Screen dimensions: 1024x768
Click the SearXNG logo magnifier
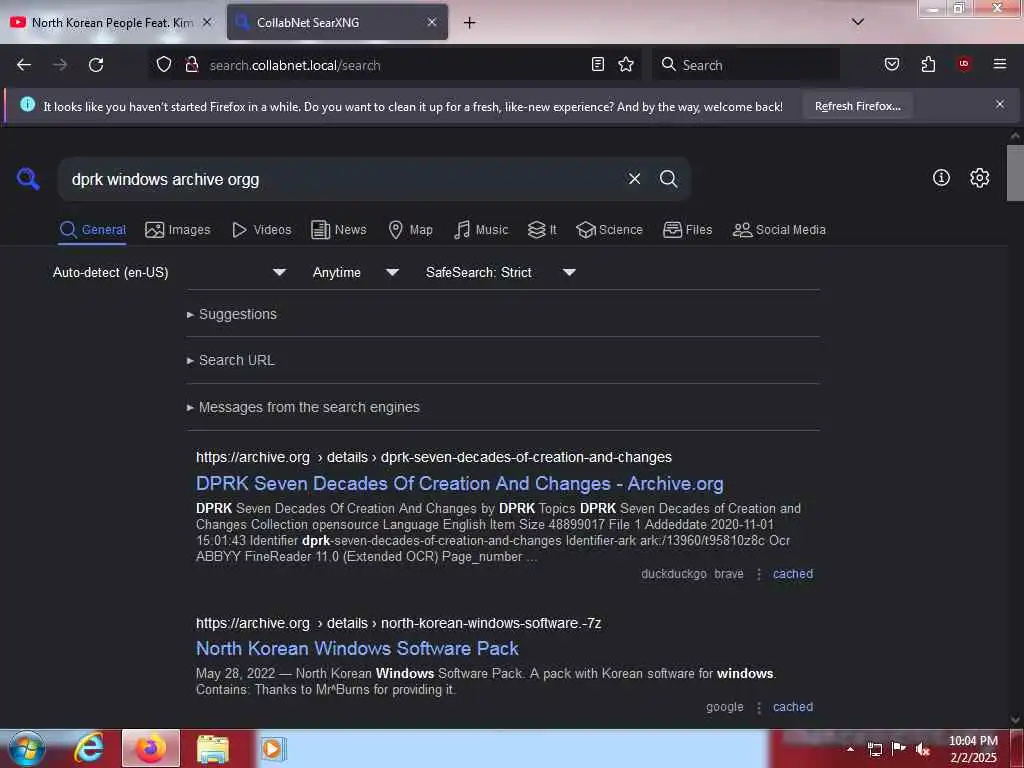28,178
